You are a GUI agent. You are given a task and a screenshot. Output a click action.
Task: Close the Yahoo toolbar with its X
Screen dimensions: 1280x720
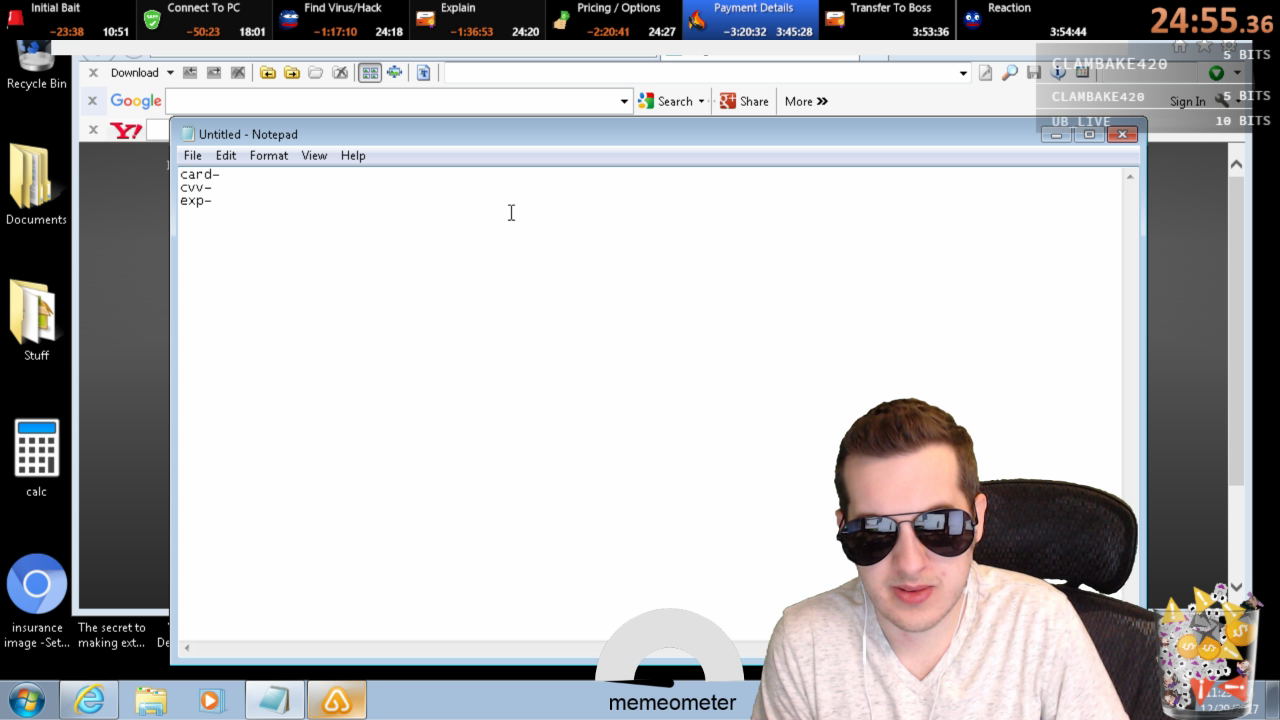pyautogui.click(x=93, y=130)
